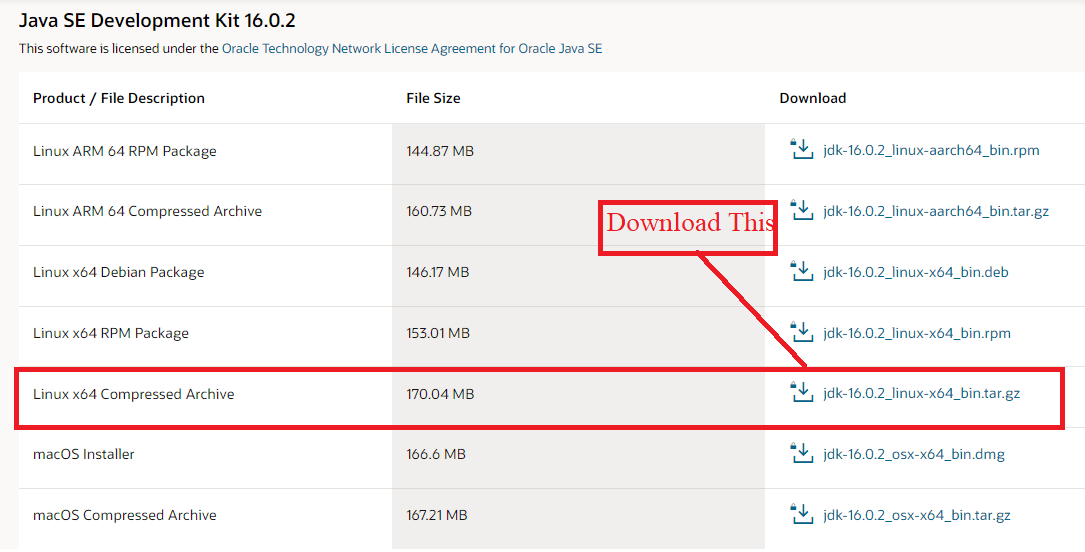The width and height of the screenshot is (1085, 552).
Task: Select Linux ARM 64 Compressed Archive text
Action: [x=147, y=212]
